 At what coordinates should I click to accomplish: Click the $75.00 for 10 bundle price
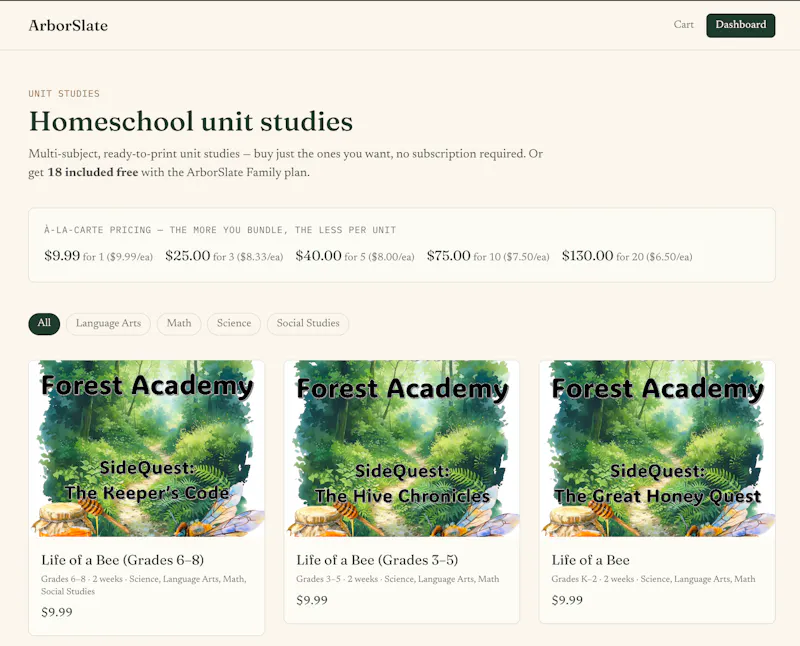[x=488, y=256]
